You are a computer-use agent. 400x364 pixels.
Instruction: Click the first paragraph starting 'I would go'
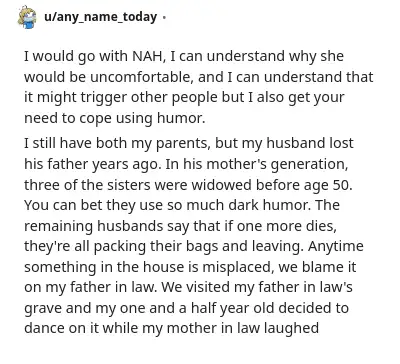pyautogui.click(x=199, y=87)
